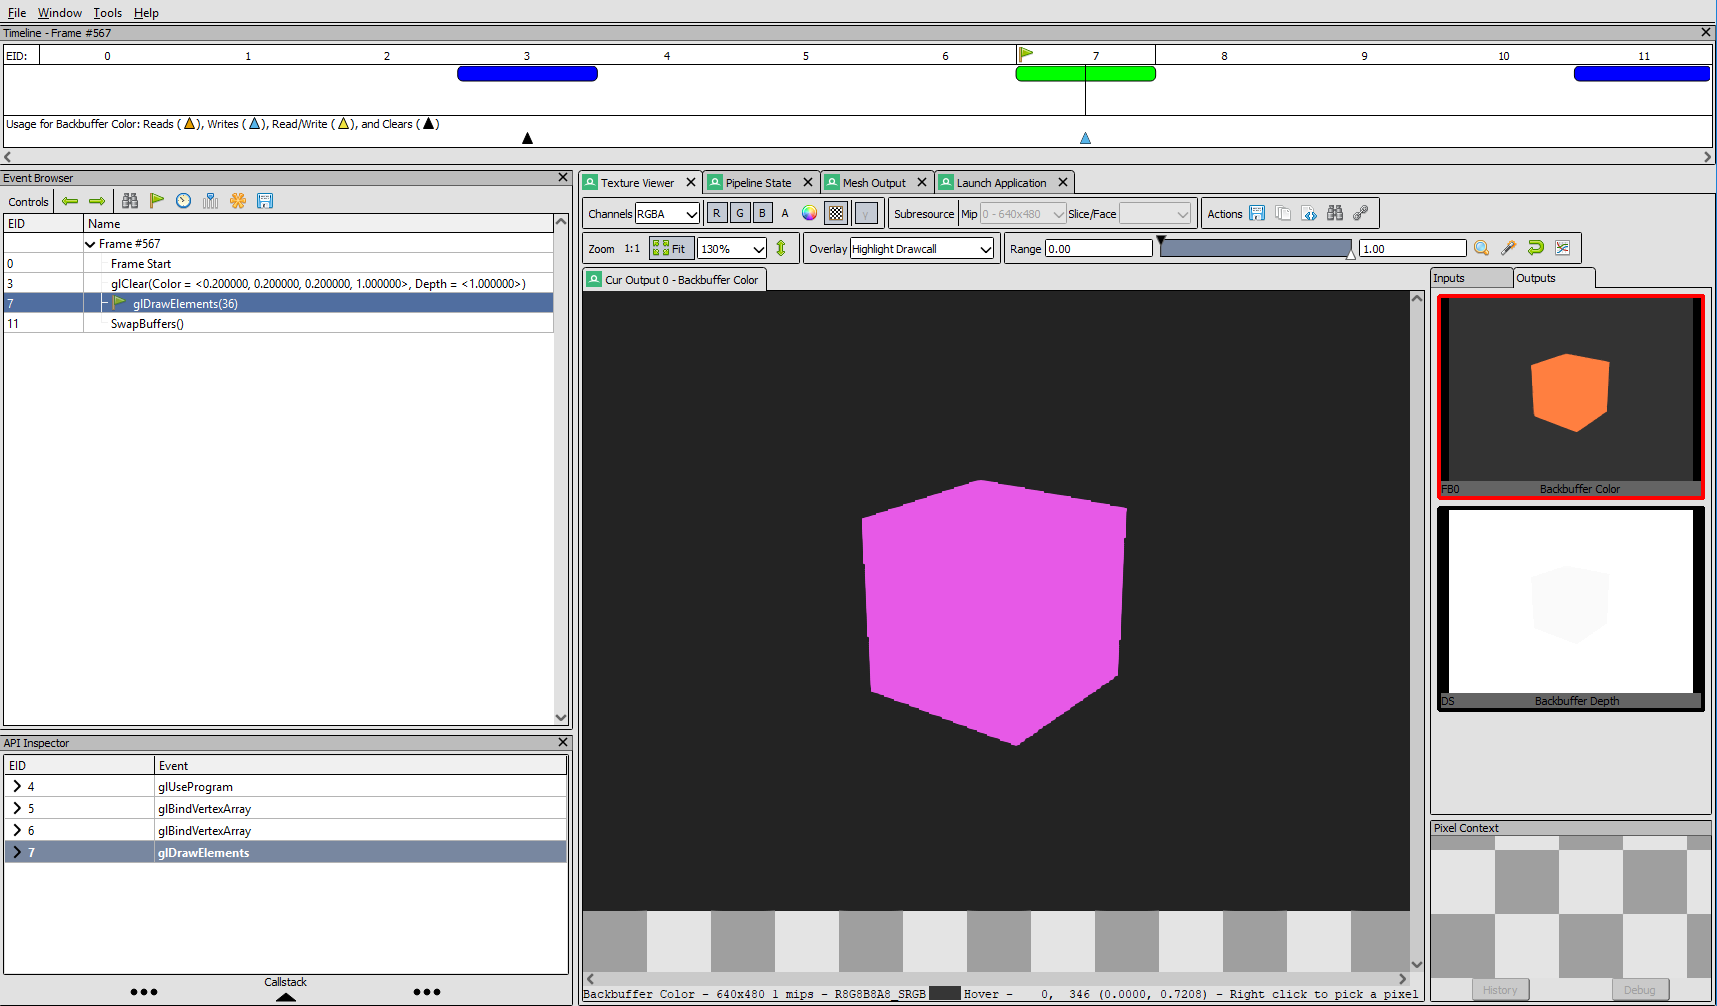1717x1006 pixels.
Task: Click the clock timing icon in Event Browser
Action: [x=184, y=201]
